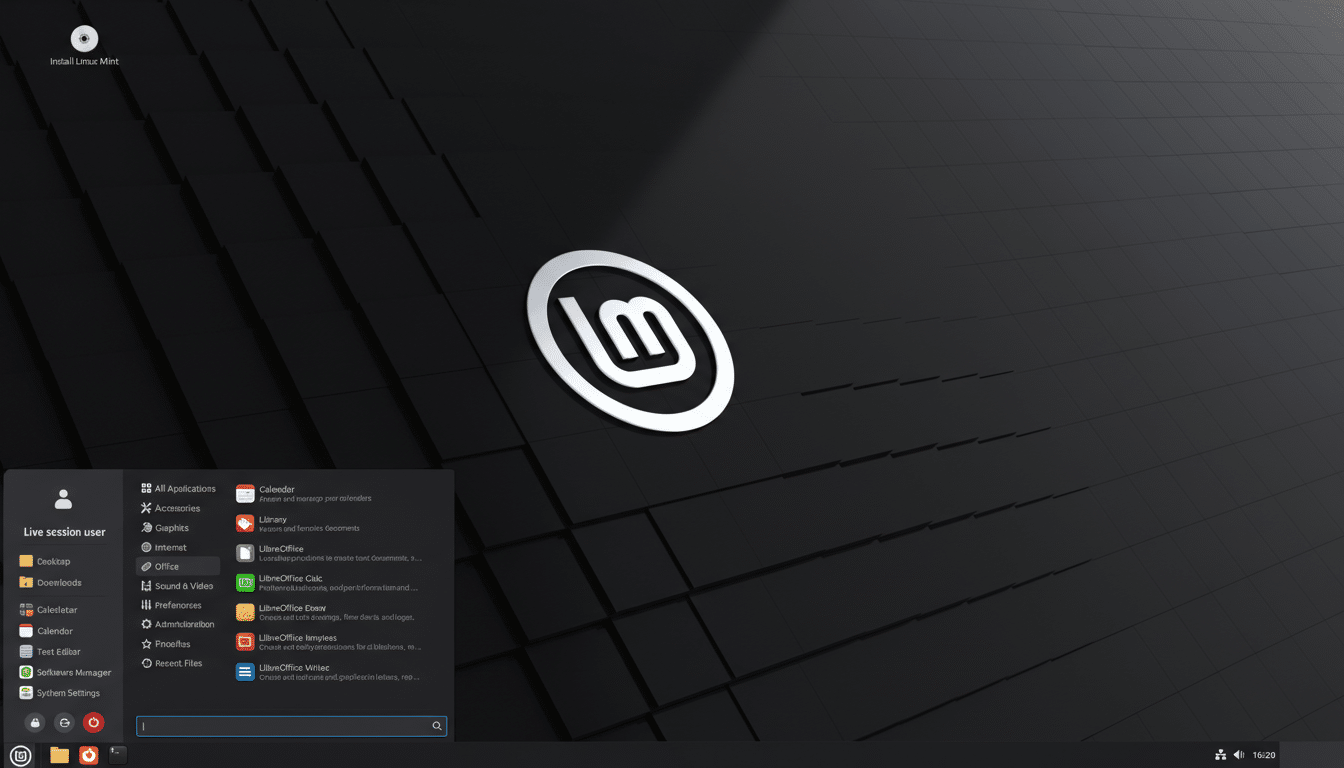Click the network icon in the system tray
This screenshot has width=1344, height=768.
[x=1219, y=755]
